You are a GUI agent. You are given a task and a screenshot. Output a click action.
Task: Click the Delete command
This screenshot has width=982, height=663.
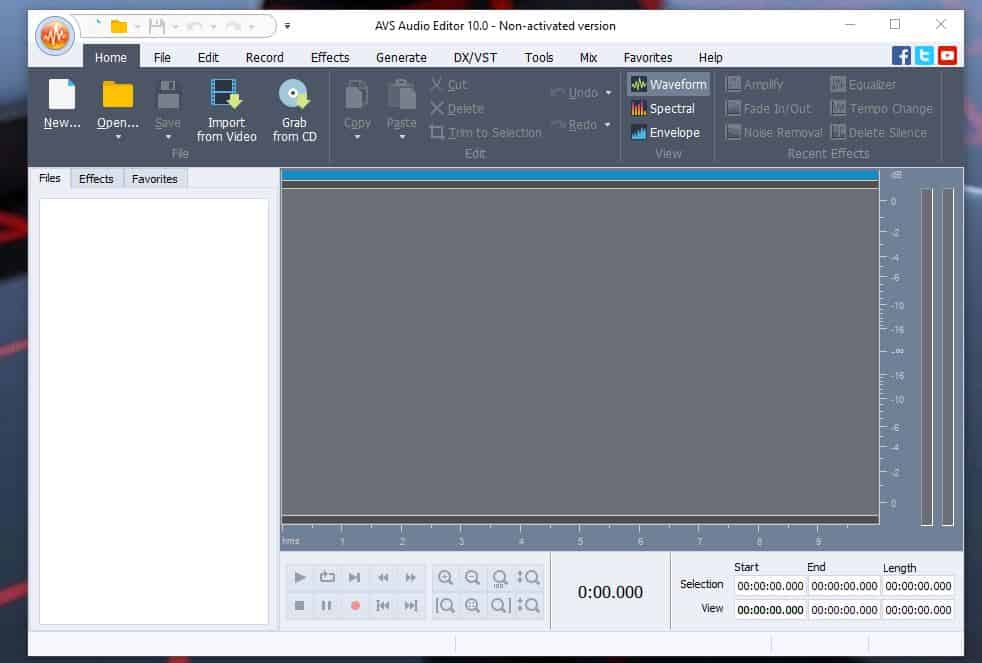[457, 109]
